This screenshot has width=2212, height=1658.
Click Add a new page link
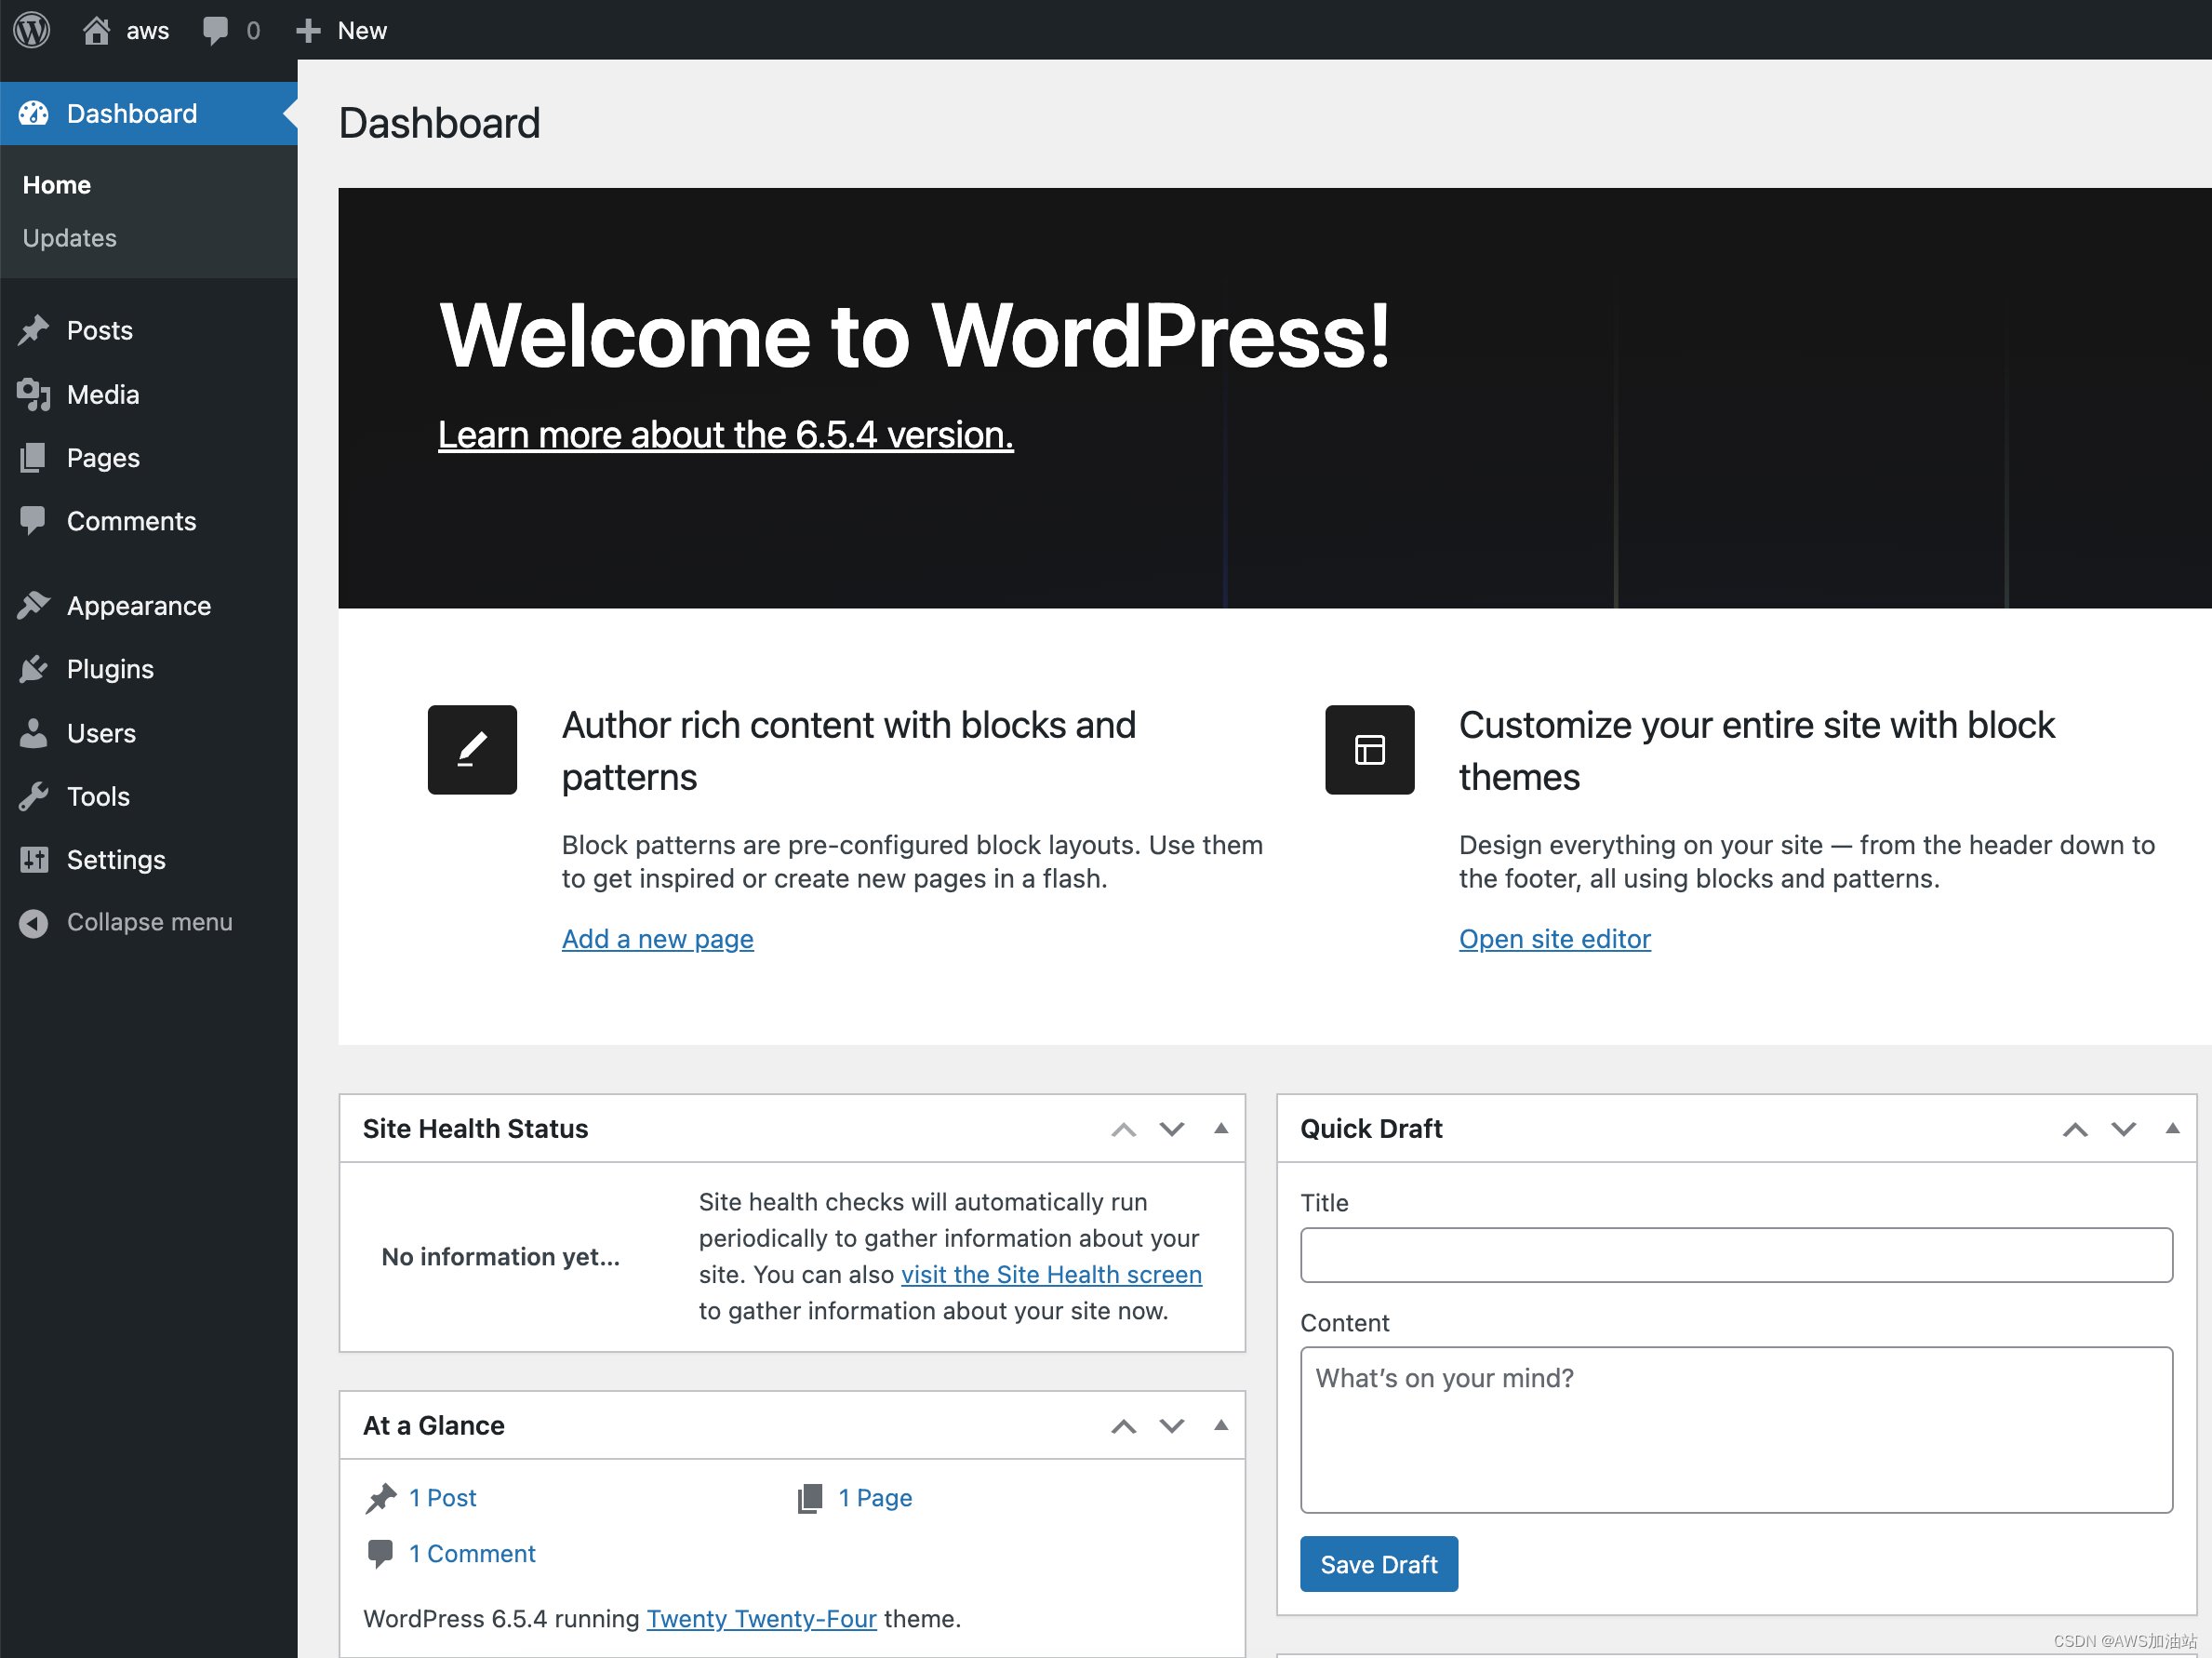coord(658,939)
